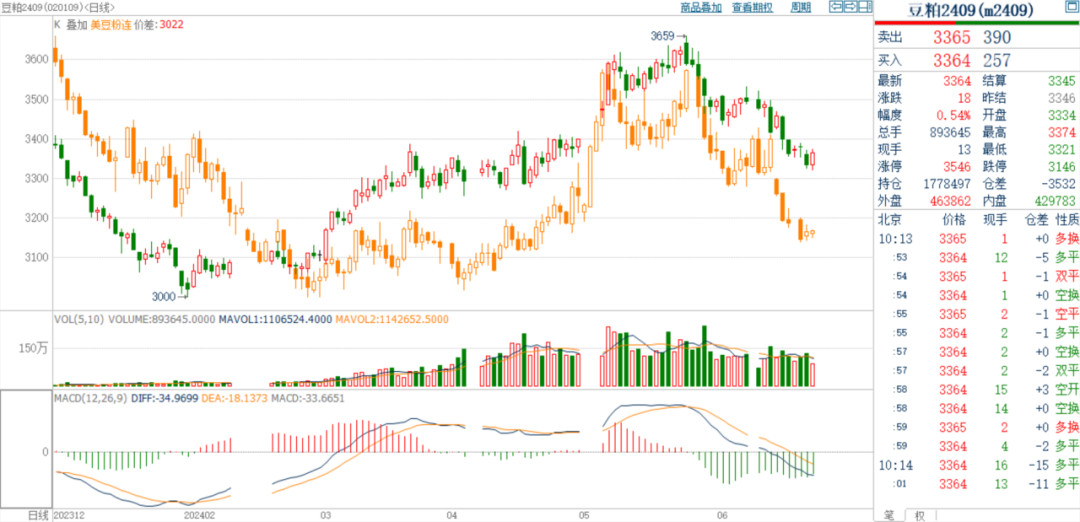The image size is (1080, 522).
Task: Click the 开盘 value 3334
Action: 1059,114
